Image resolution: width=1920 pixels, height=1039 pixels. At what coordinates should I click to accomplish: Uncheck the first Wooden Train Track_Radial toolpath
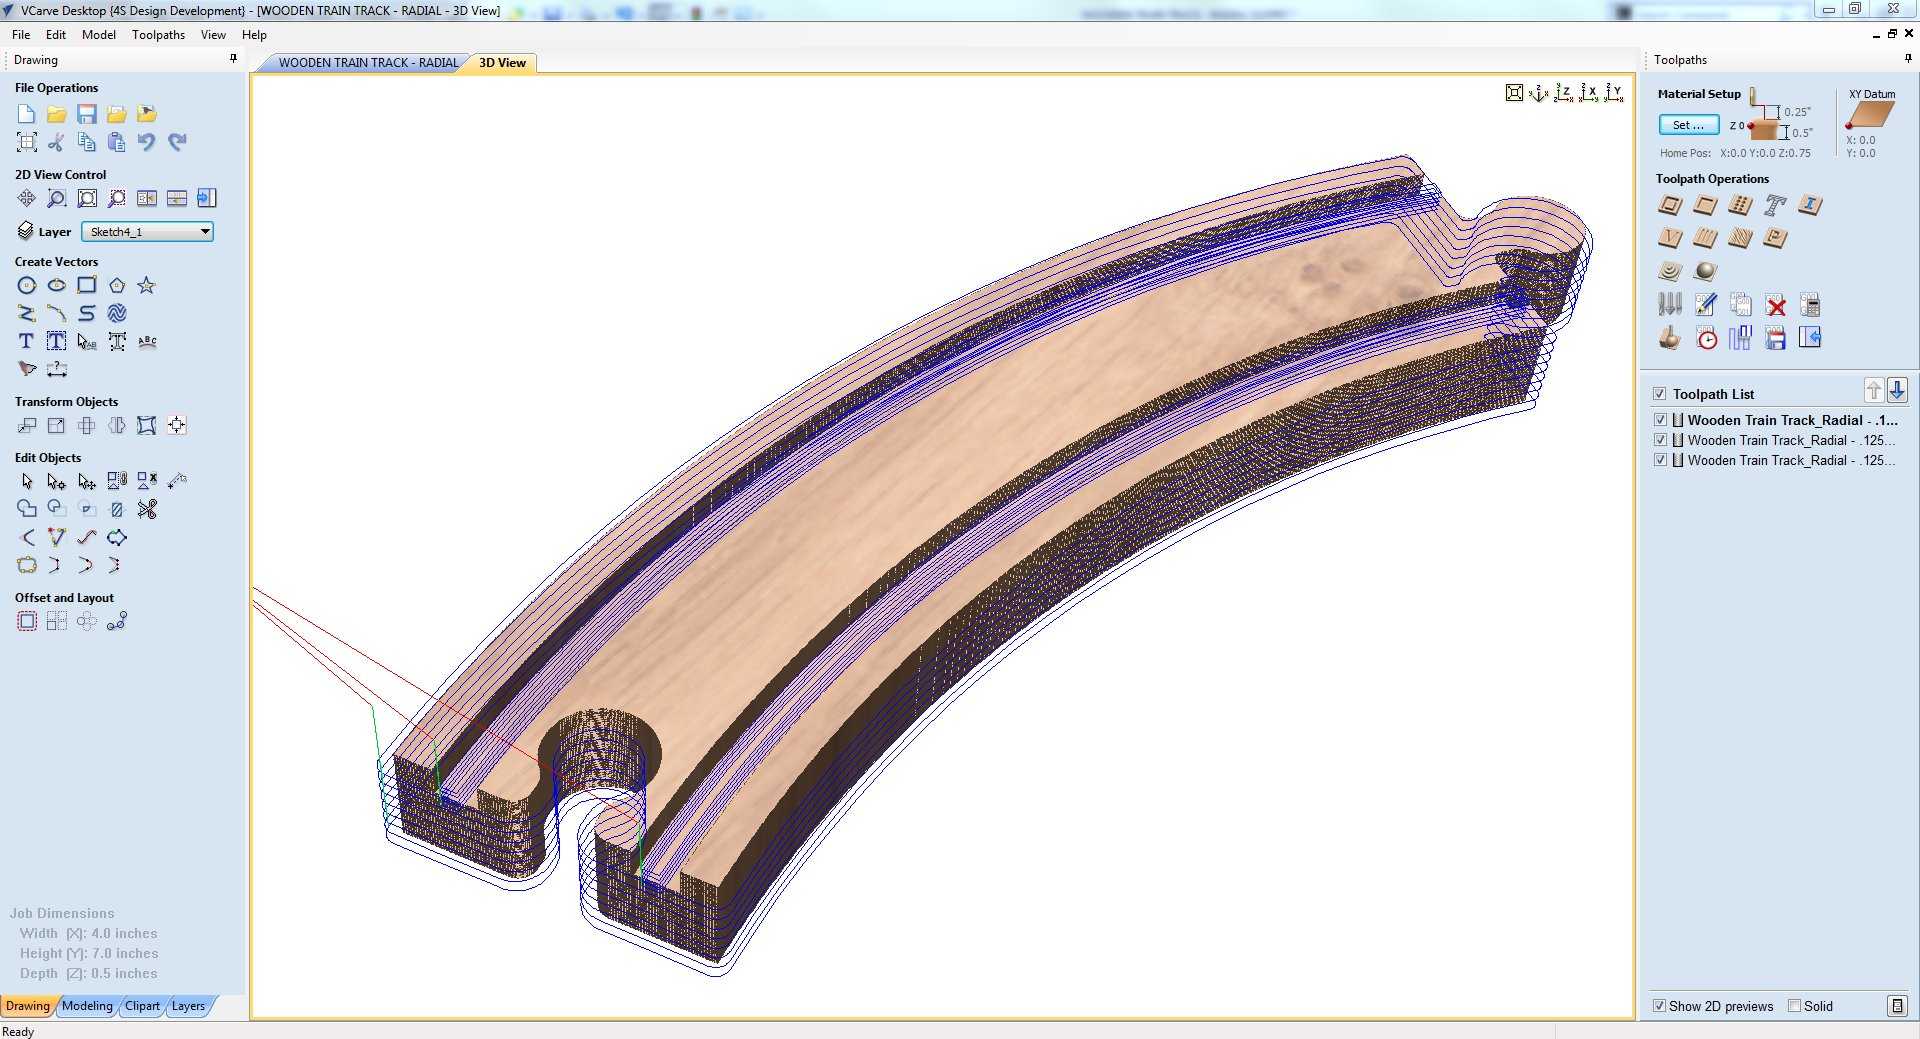[1660, 420]
